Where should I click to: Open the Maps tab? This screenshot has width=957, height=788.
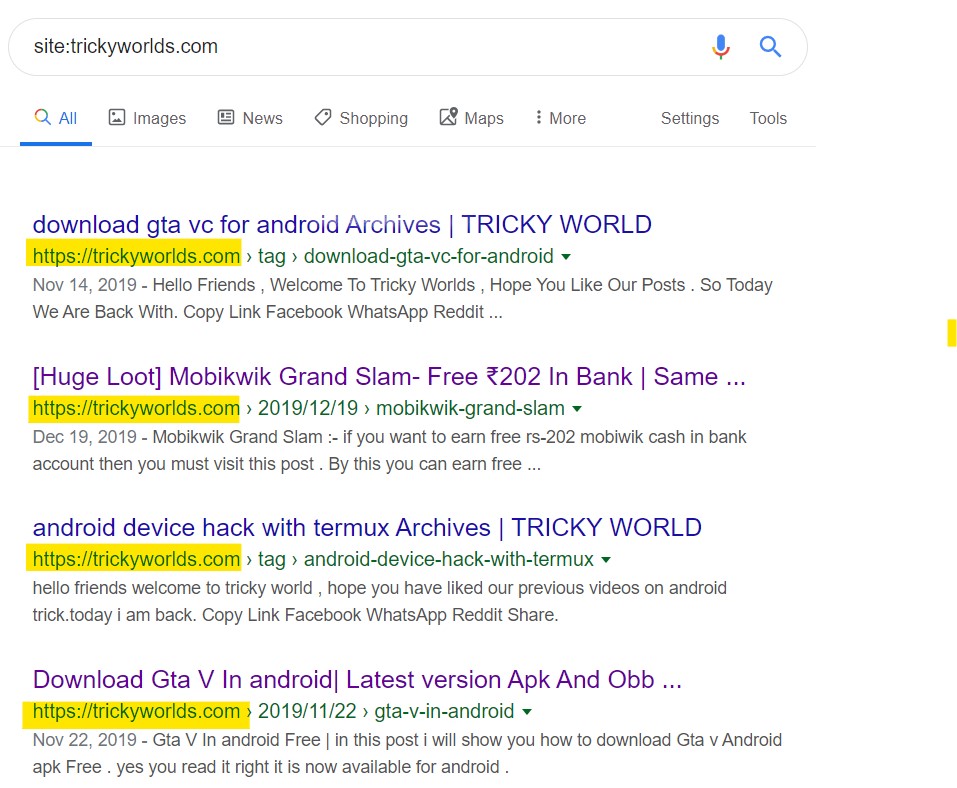[x=471, y=118]
